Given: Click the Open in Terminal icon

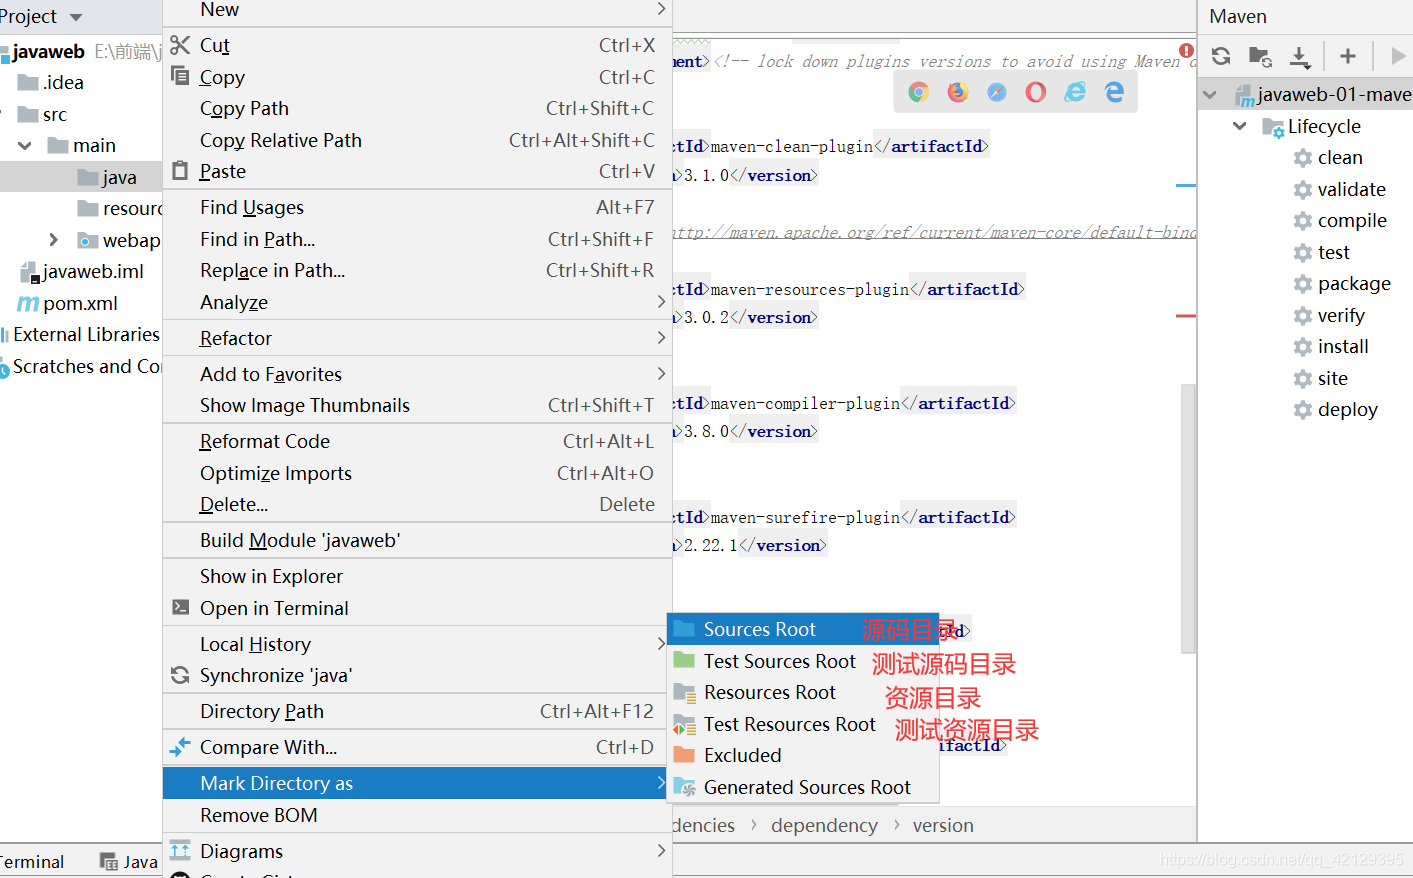Looking at the screenshot, I should [180, 607].
